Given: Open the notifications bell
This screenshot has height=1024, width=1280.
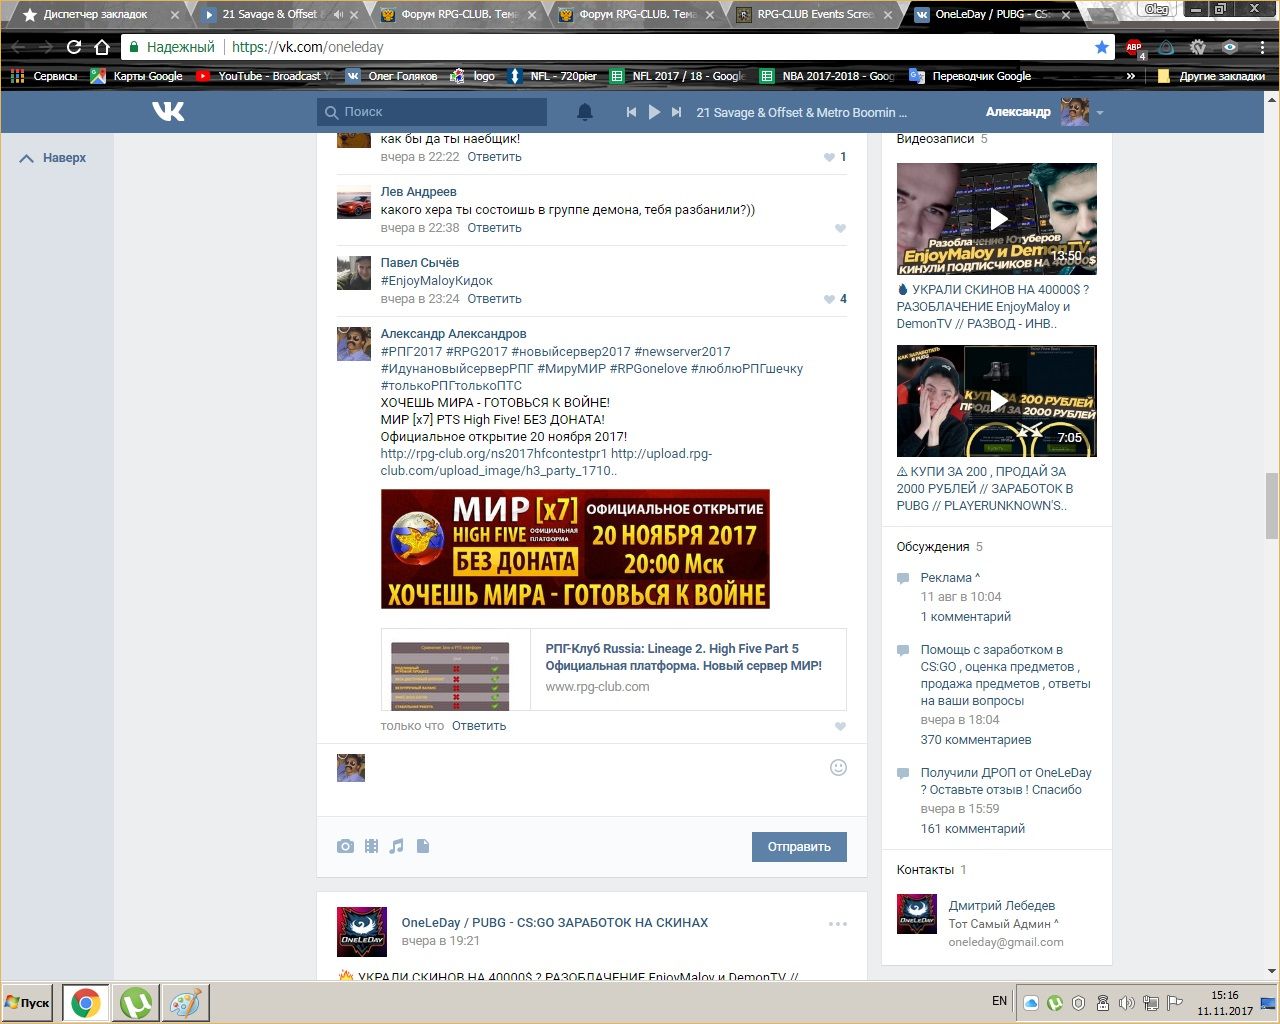Looking at the screenshot, I should click(585, 112).
